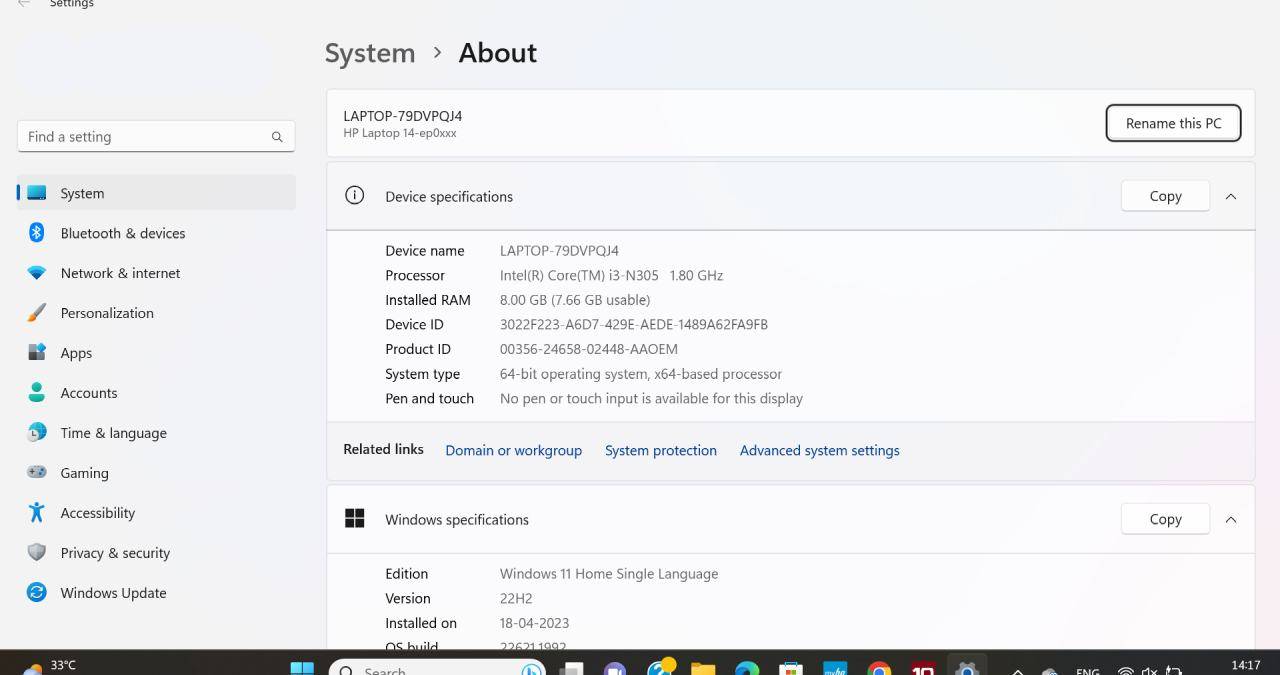Open the Bluetooth & devices settings
The width and height of the screenshot is (1280, 675).
122,233
